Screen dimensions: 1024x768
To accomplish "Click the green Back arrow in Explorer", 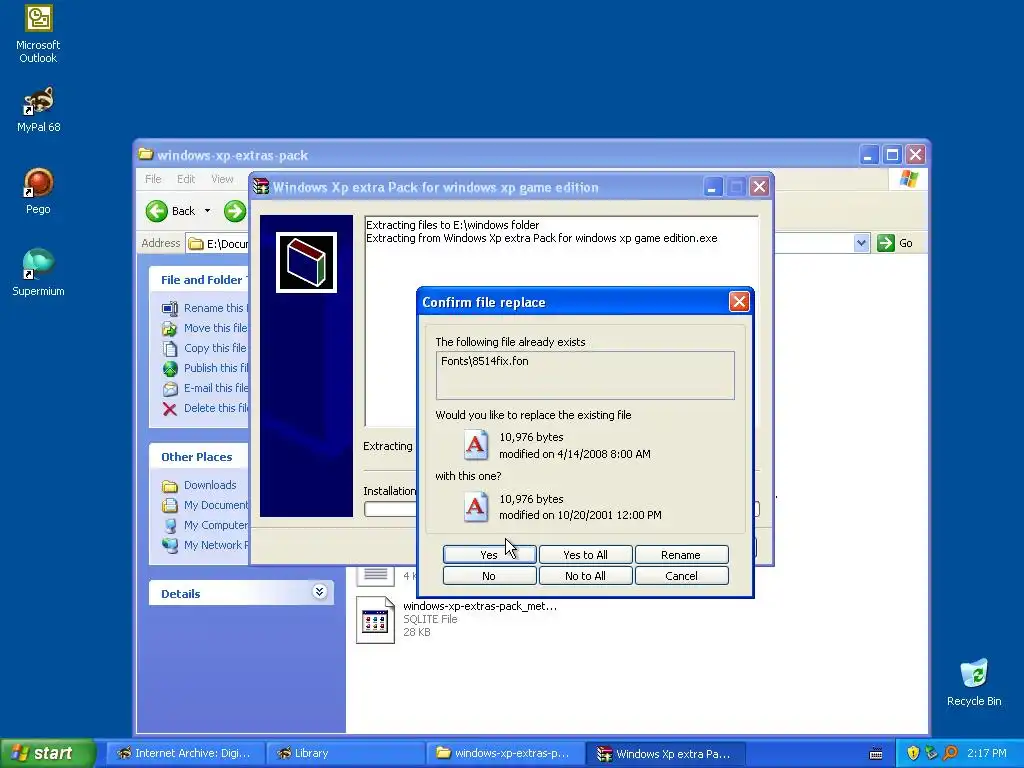I will coord(157,211).
